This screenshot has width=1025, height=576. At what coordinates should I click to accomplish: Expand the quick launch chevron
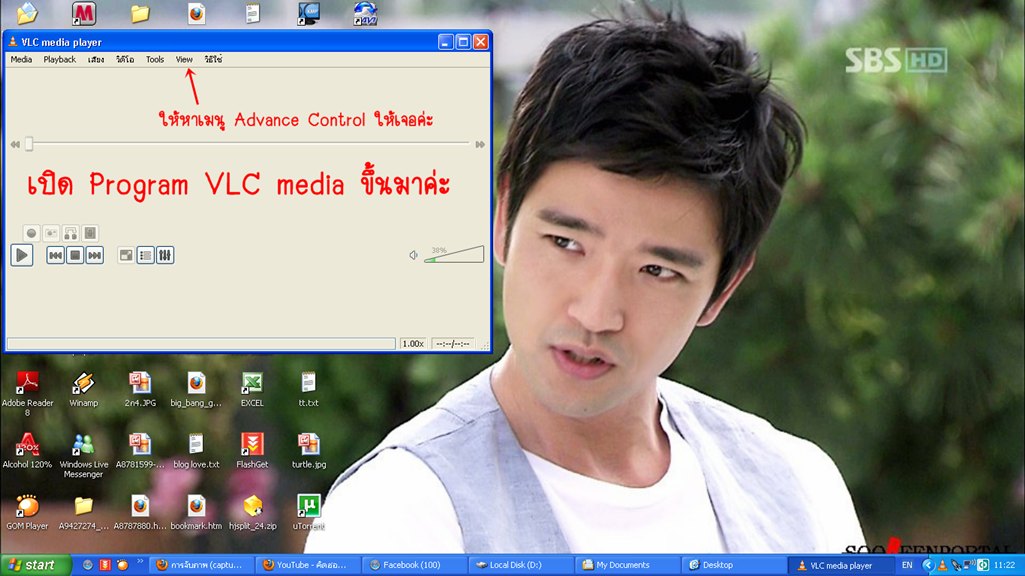point(139,562)
